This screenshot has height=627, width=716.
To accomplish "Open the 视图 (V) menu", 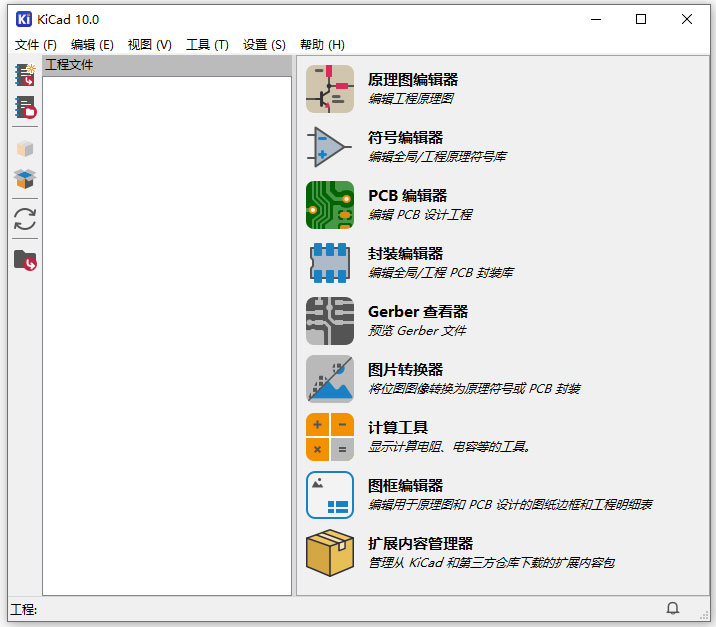I will click(149, 45).
